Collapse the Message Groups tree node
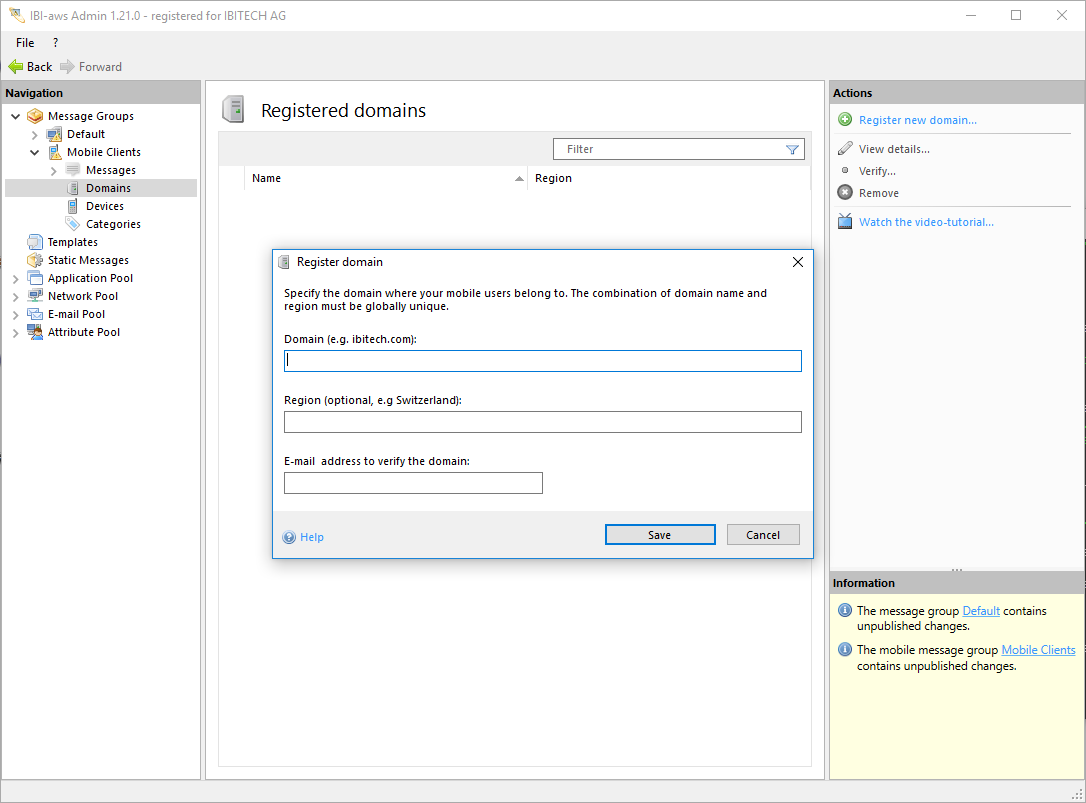This screenshot has height=803, width=1086. [x=16, y=116]
